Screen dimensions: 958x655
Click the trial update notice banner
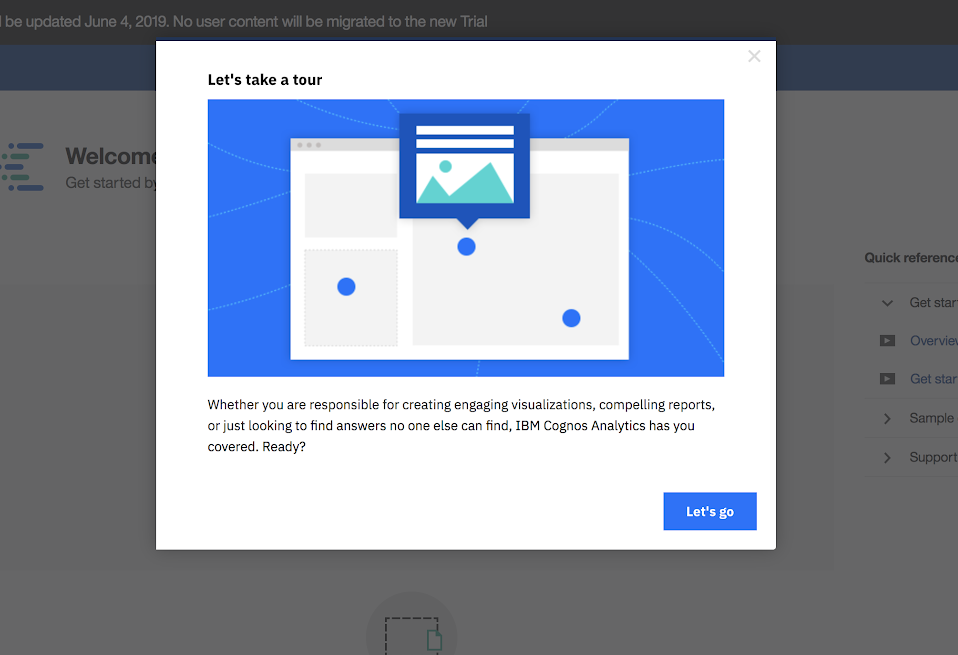point(244,22)
